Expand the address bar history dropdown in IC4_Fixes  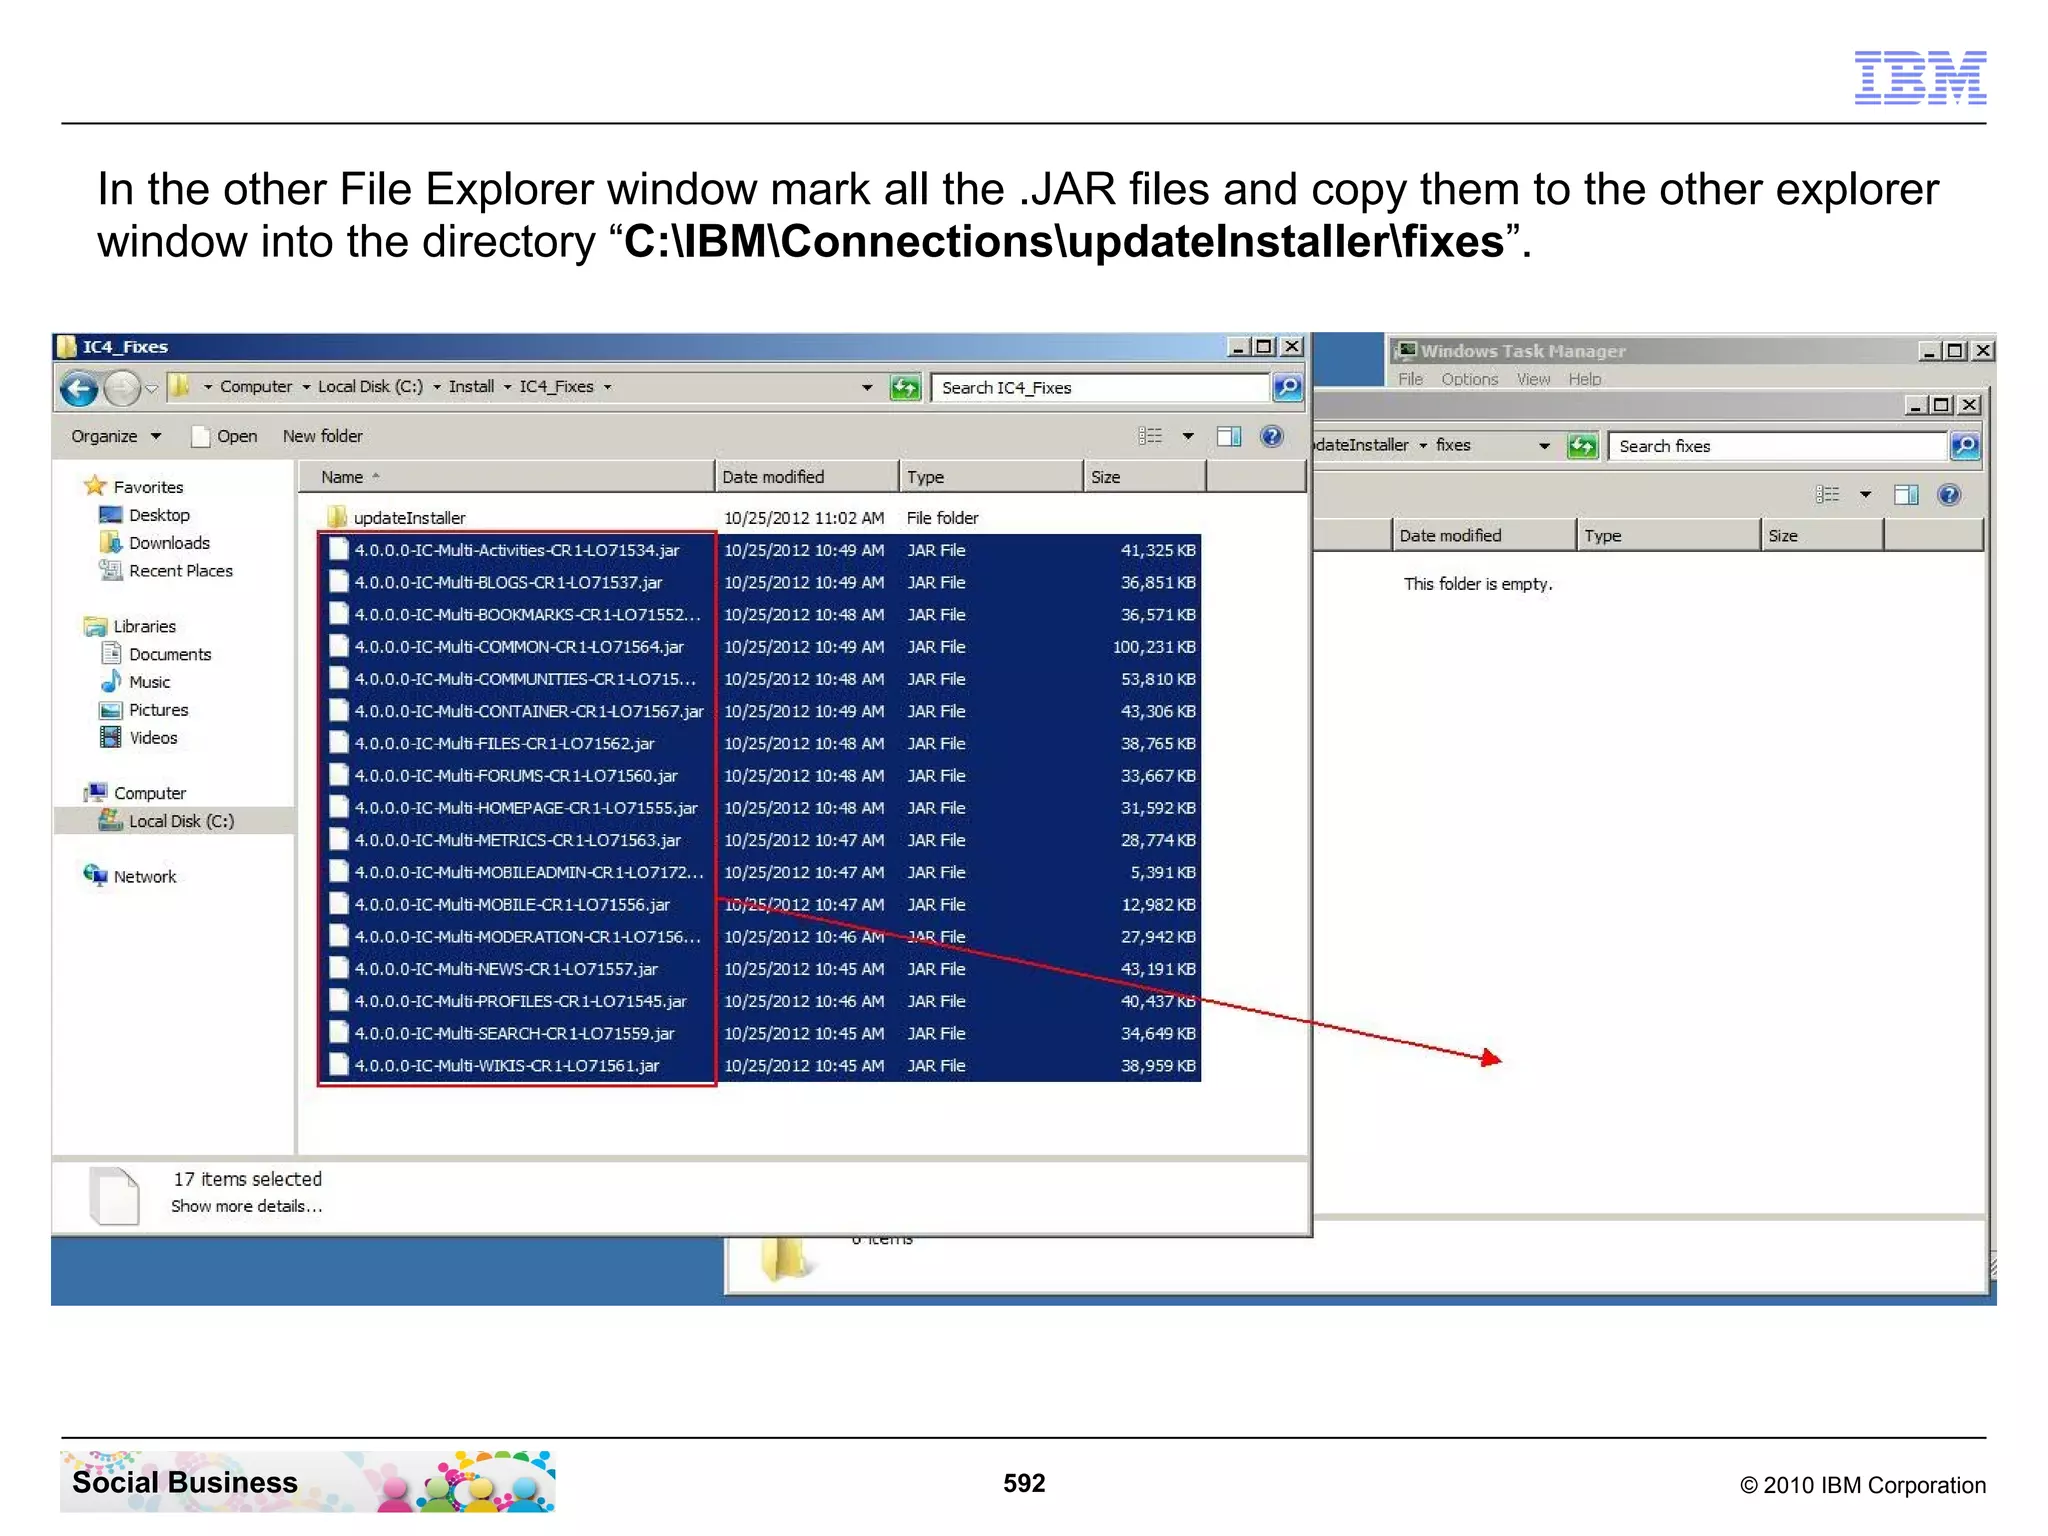[x=867, y=387]
